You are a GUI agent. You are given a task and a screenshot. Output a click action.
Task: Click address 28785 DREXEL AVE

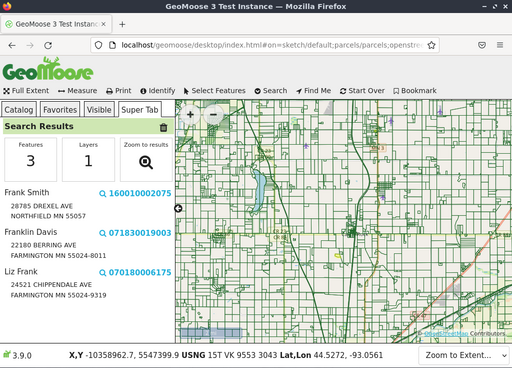click(x=42, y=206)
